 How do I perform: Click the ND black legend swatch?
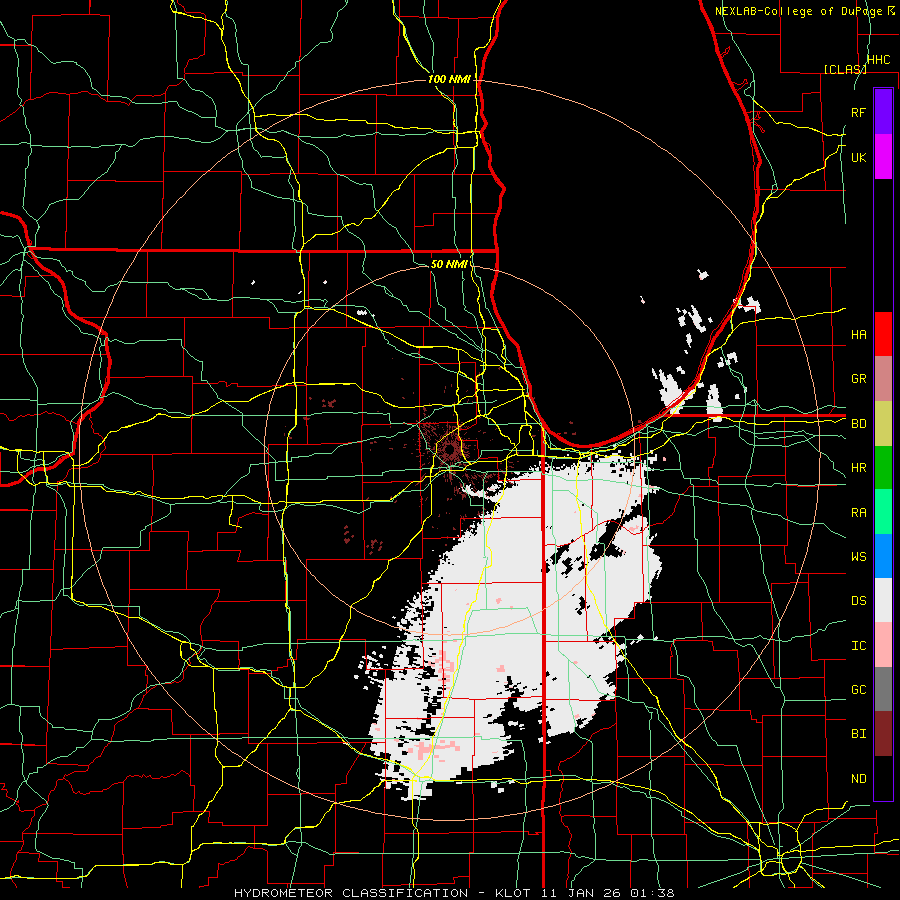click(x=883, y=778)
